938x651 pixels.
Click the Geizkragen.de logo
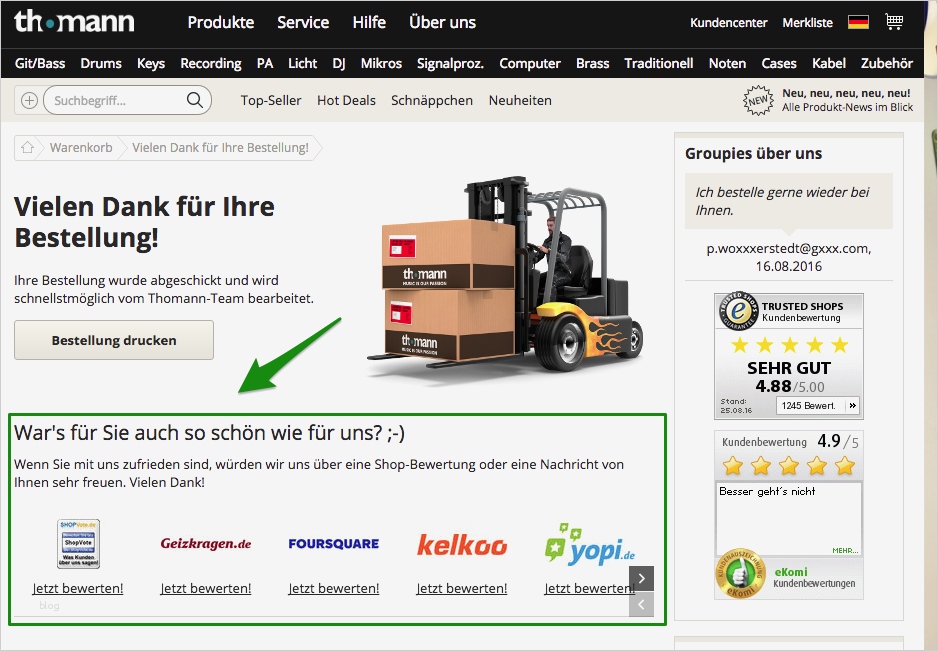pyautogui.click(x=206, y=544)
